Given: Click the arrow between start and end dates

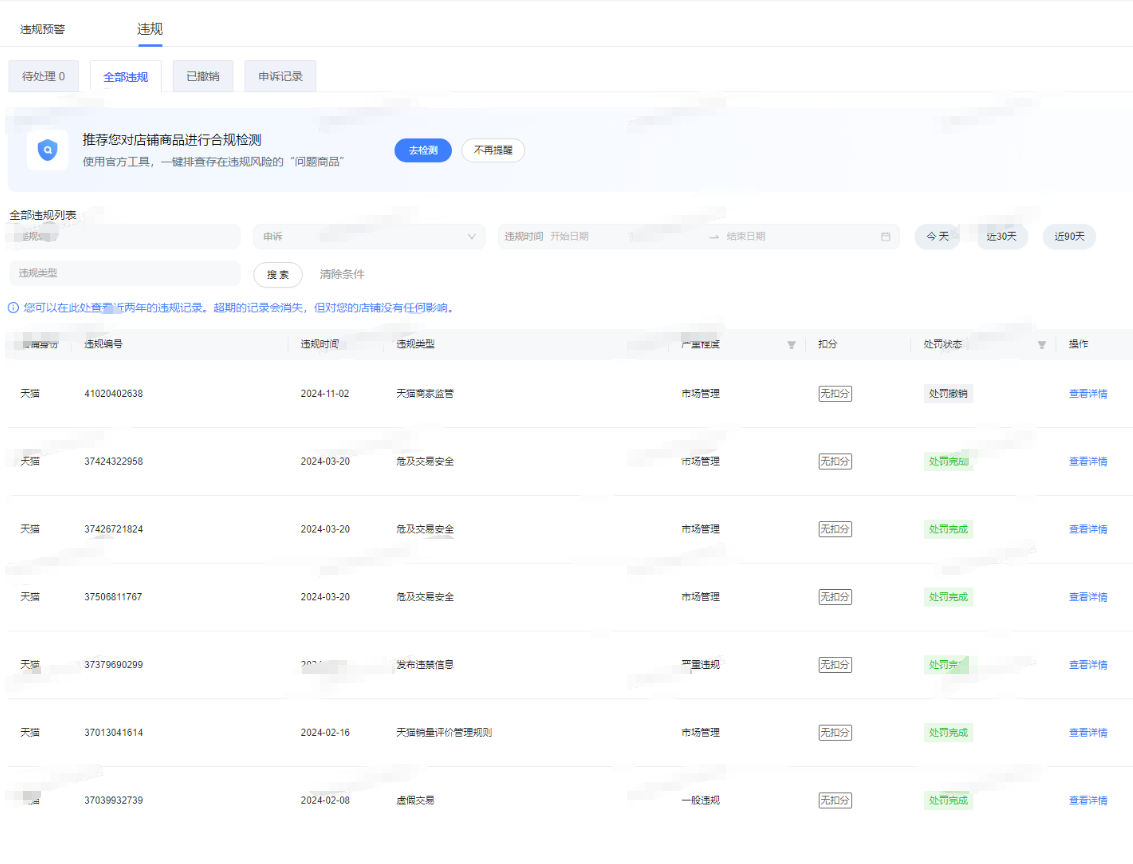Looking at the screenshot, I should (x=714, y=237).
